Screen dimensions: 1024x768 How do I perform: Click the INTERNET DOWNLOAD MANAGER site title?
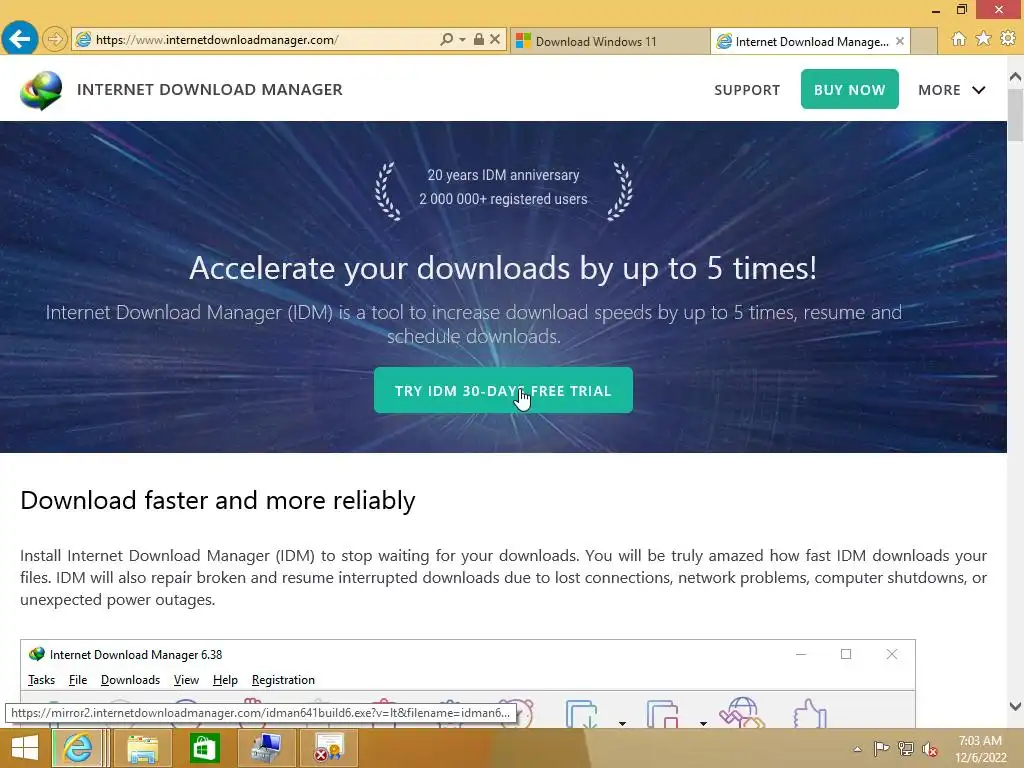coord(210,89)
